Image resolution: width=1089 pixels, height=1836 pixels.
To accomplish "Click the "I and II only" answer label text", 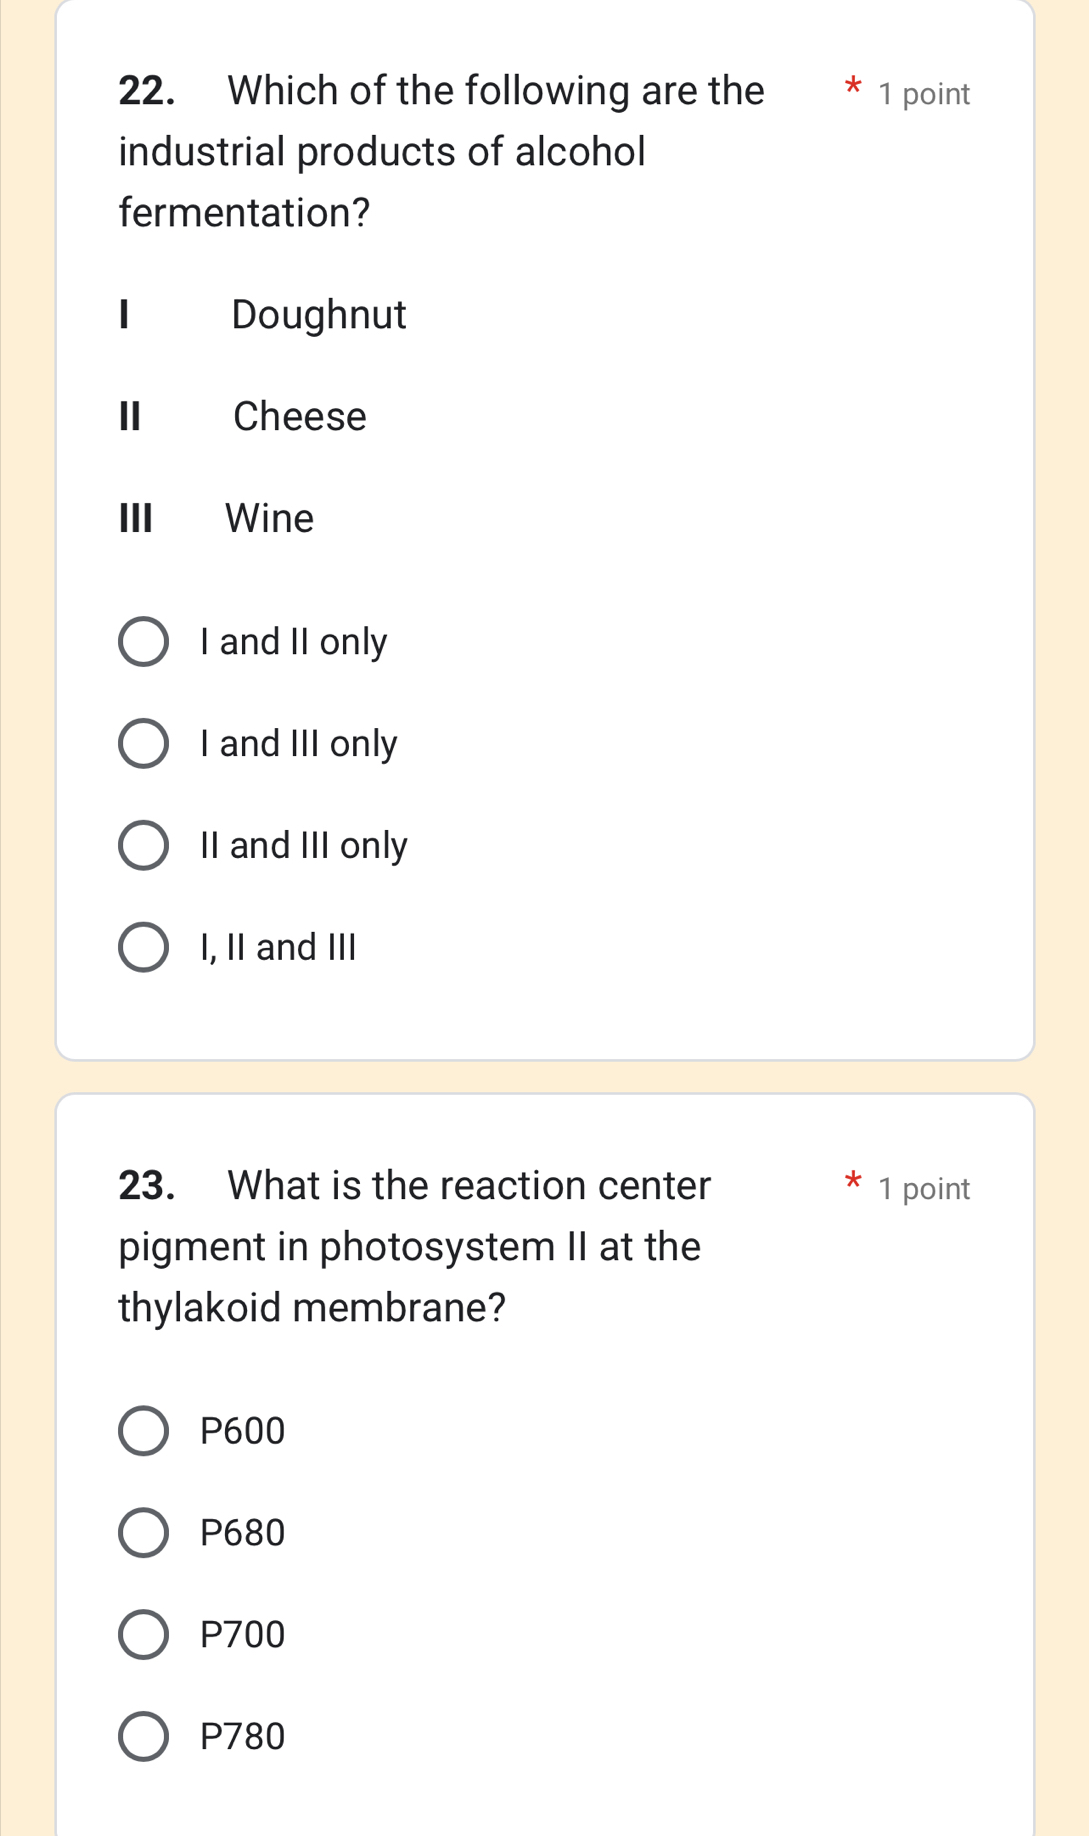I will pos(293,642).
